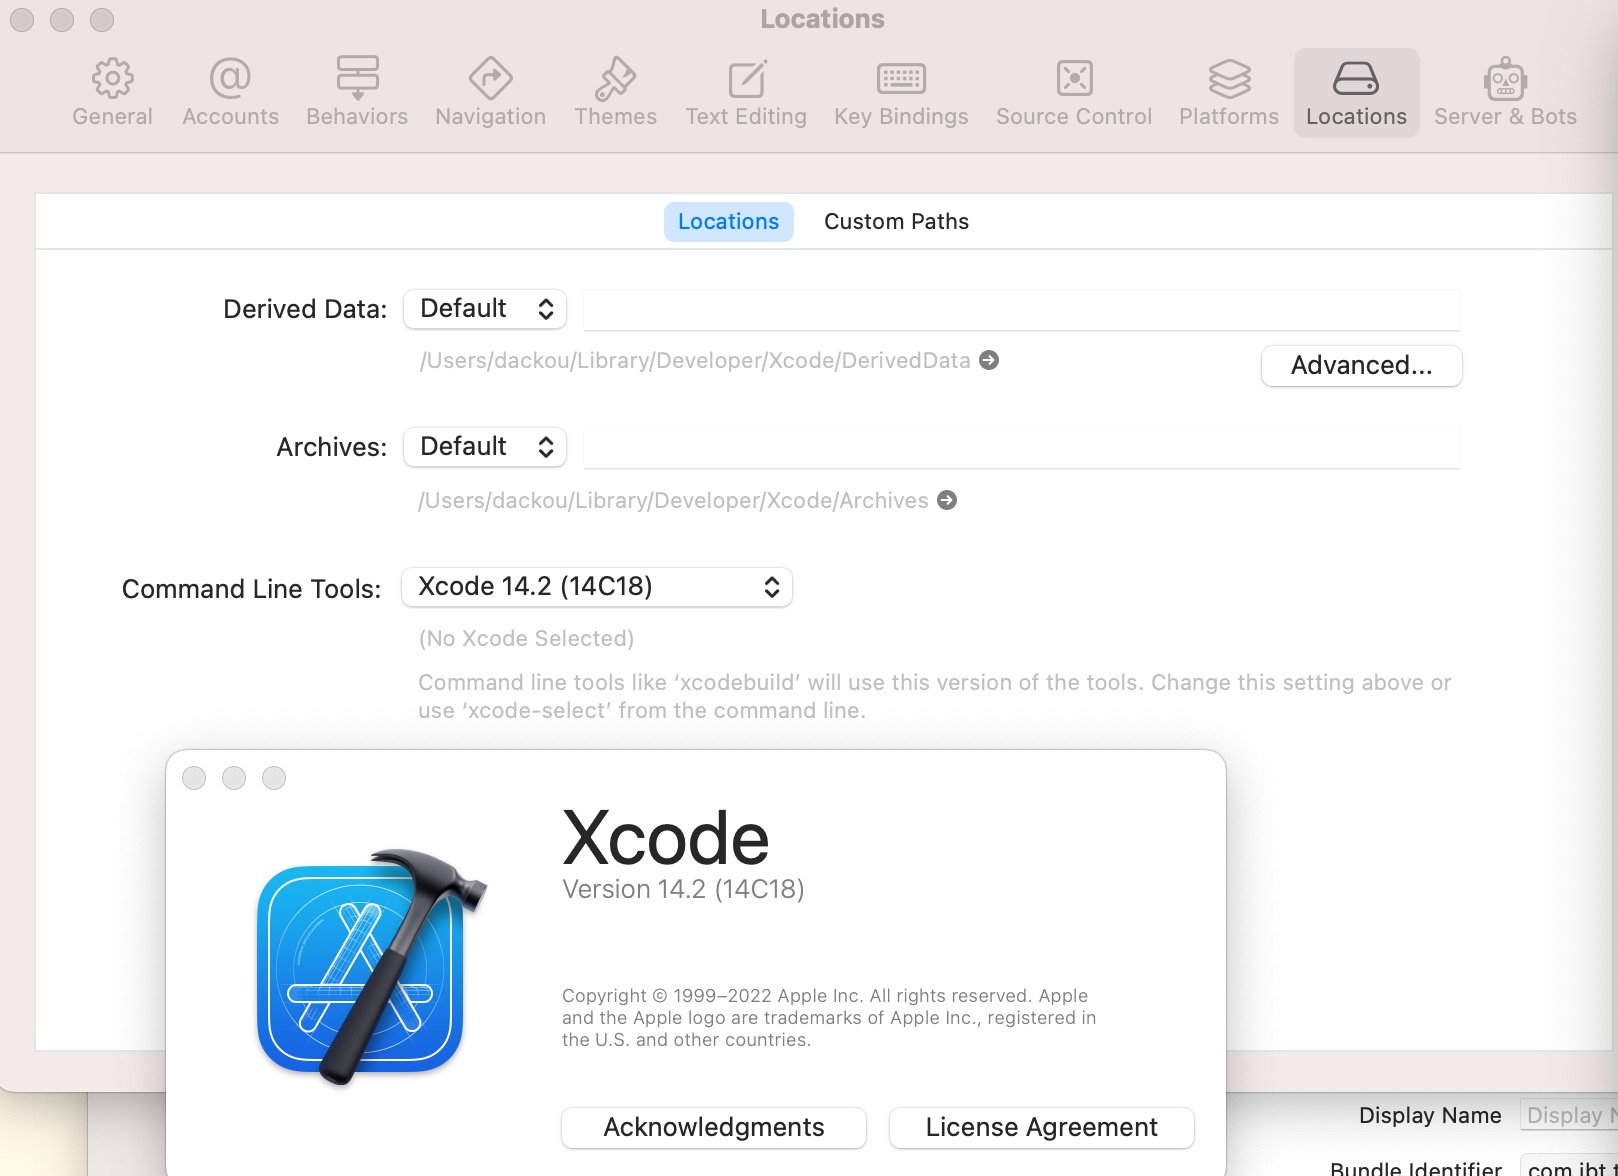This screenshot has height=1176, width=1618.
Task: Click the 'Archives:' label
Action: [331, 447]
